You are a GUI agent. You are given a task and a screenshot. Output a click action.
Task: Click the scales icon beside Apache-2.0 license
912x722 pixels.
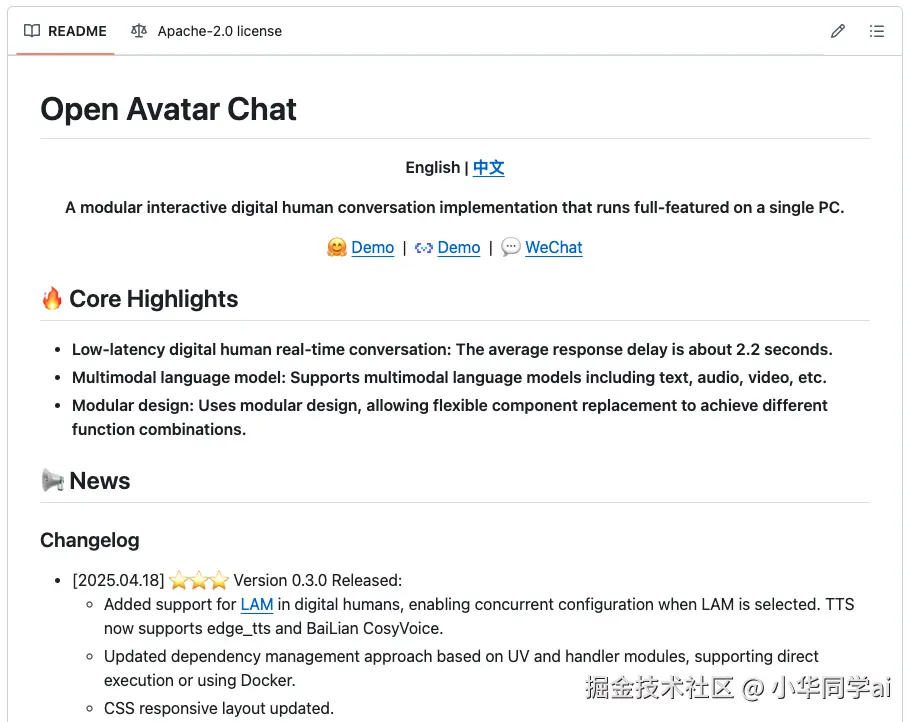click(x=139, y=31)
